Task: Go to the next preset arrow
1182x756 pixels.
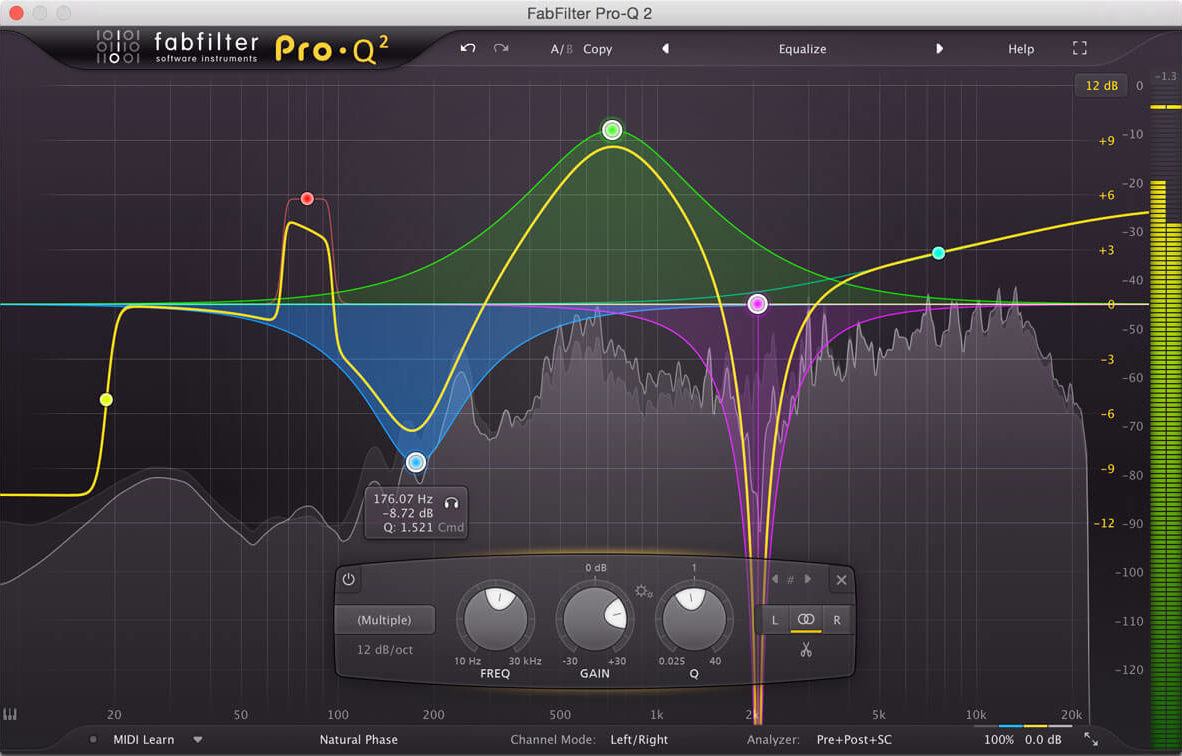Action: tap(939, 48)
